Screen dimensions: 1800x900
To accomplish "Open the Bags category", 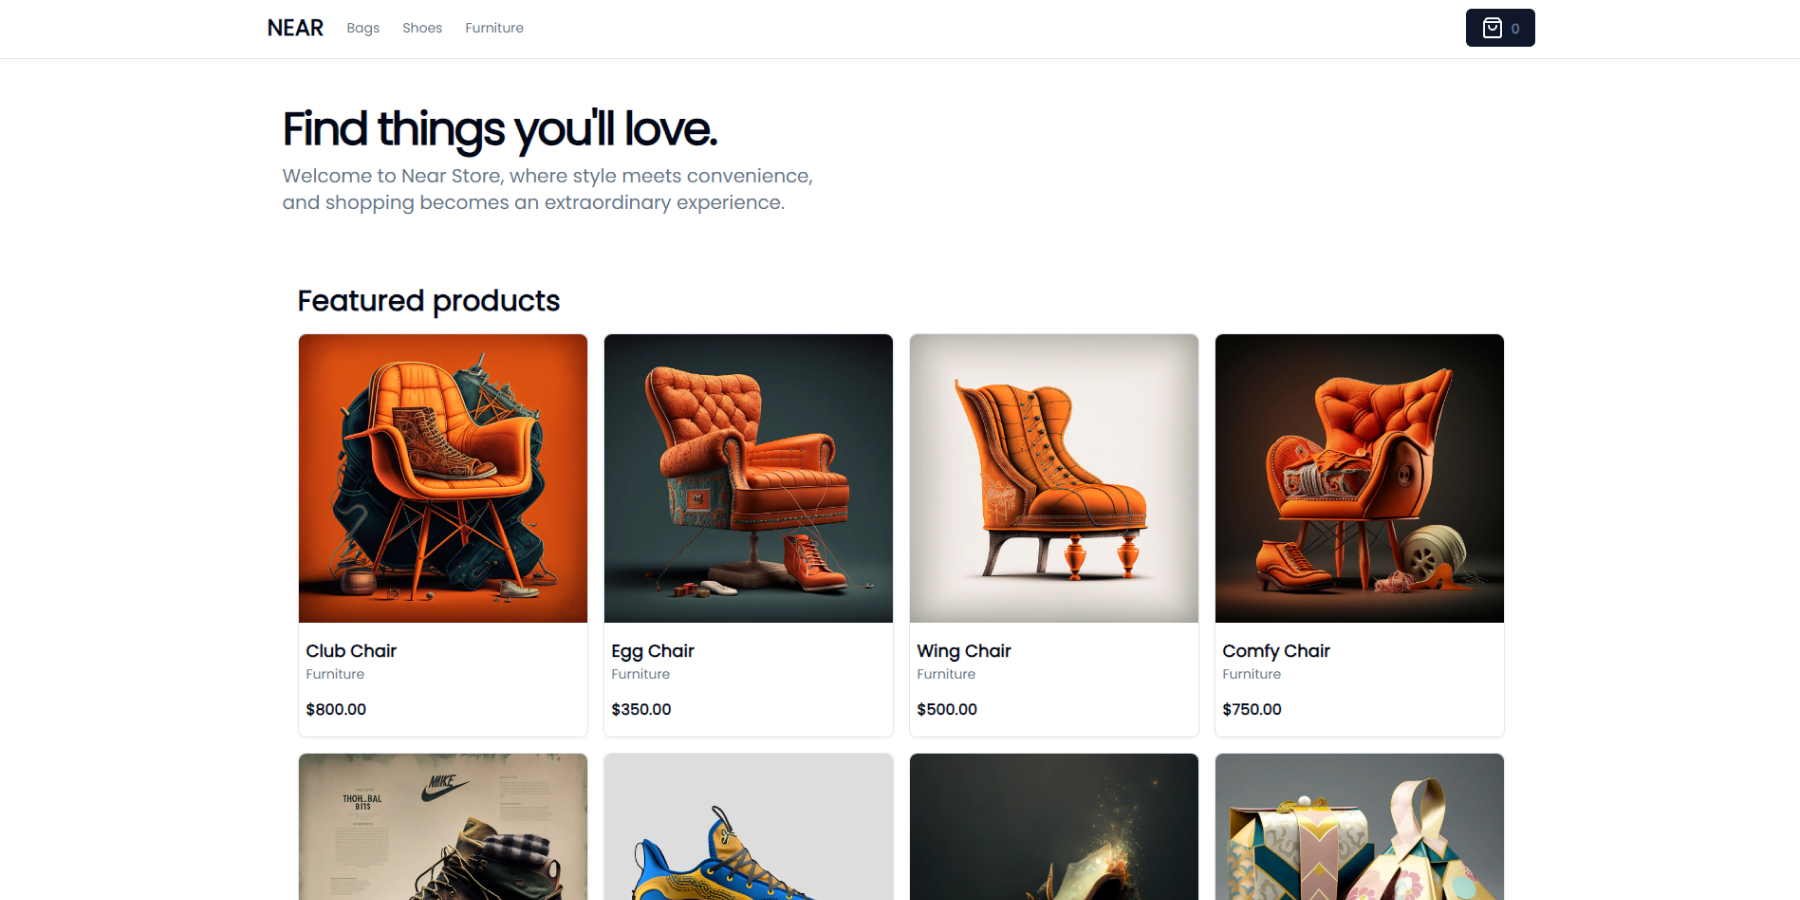I will pos(363,28).
